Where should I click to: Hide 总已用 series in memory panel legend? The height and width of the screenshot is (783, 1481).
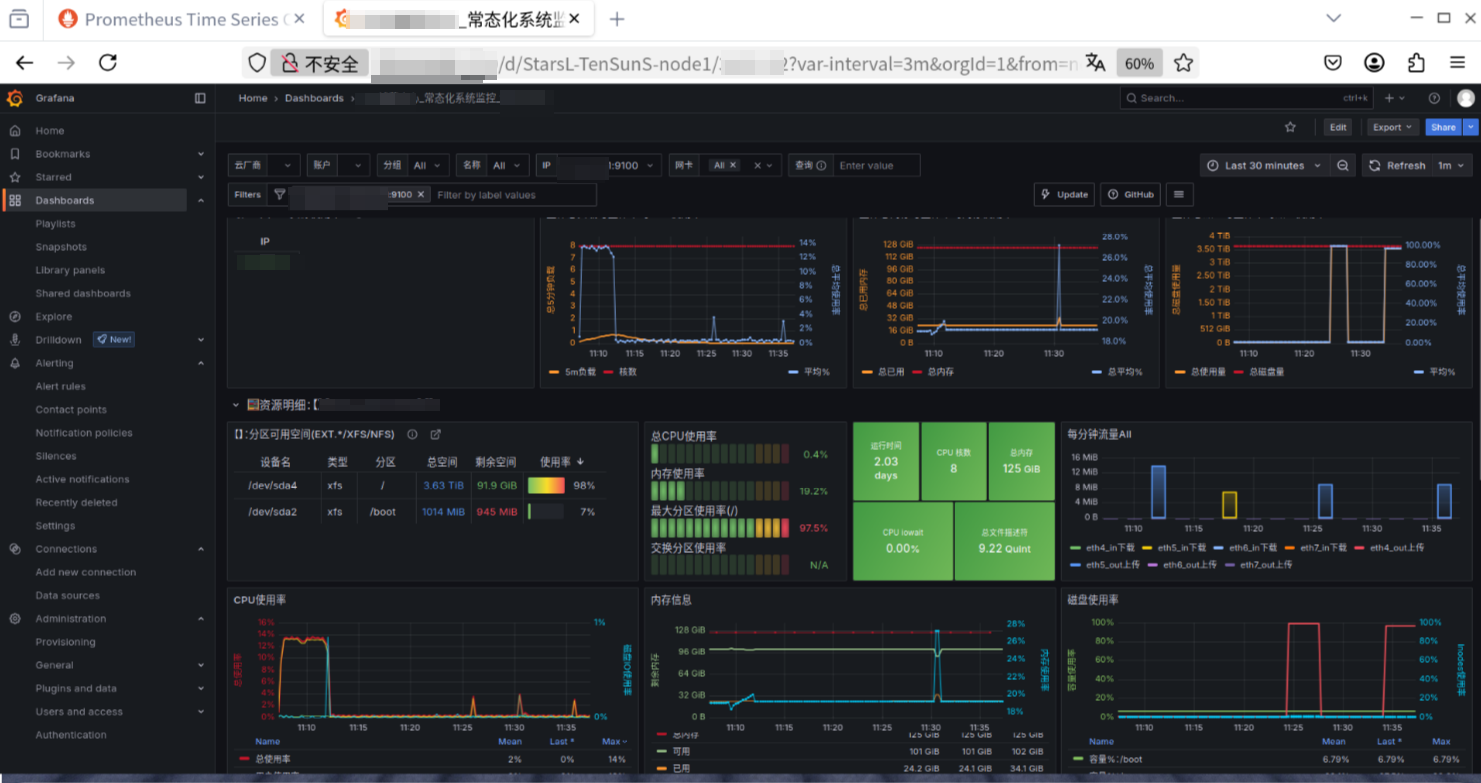890,371
